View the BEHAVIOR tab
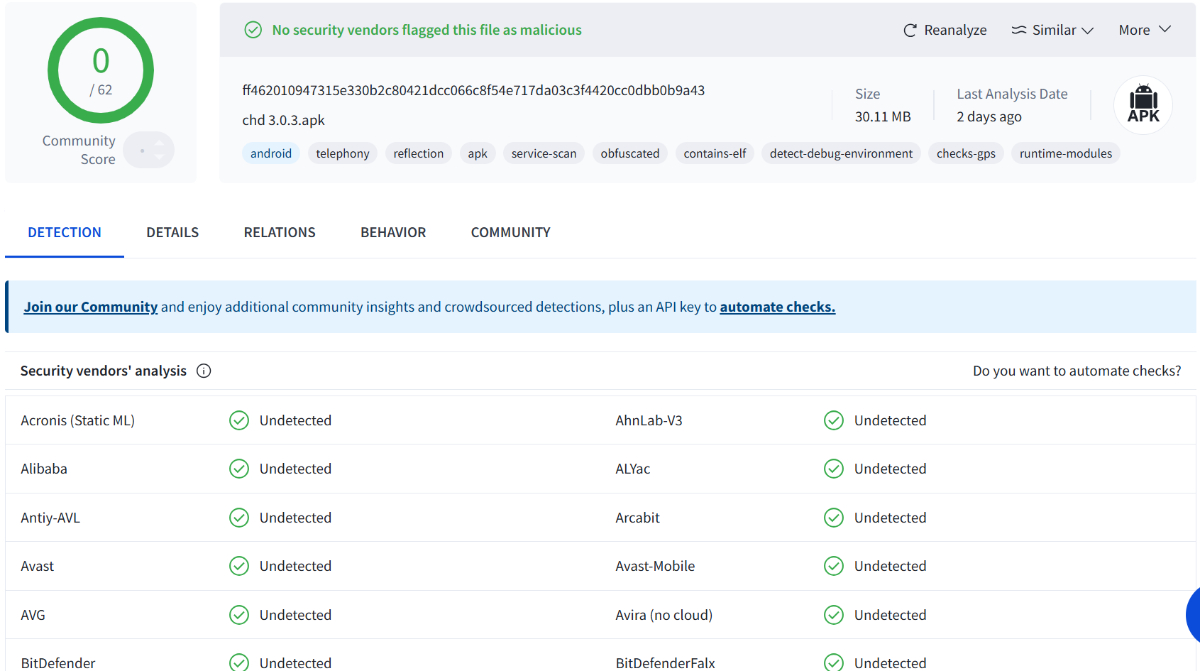This screenshot has height=671, width=1200. pos(393,232)
